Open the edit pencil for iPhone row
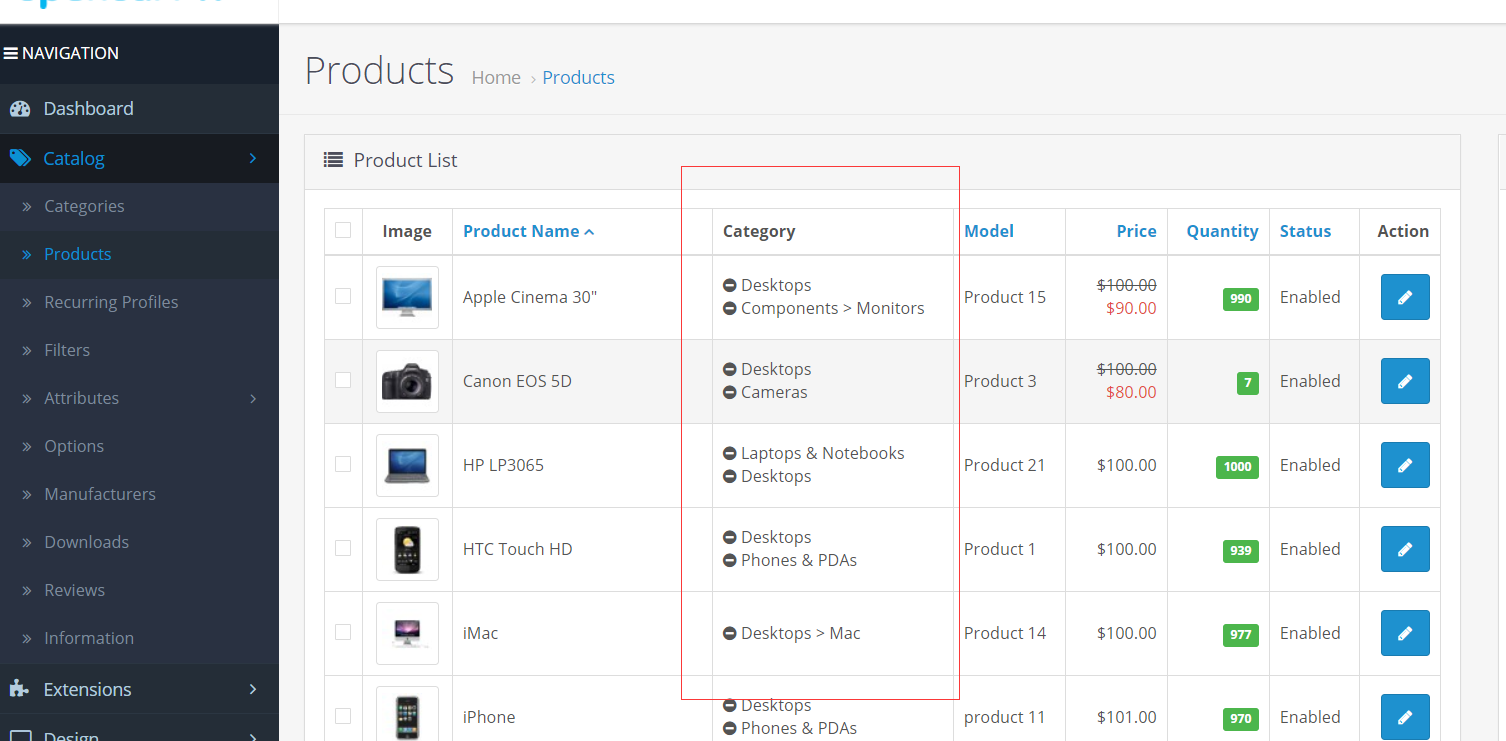 point(1404,717)
